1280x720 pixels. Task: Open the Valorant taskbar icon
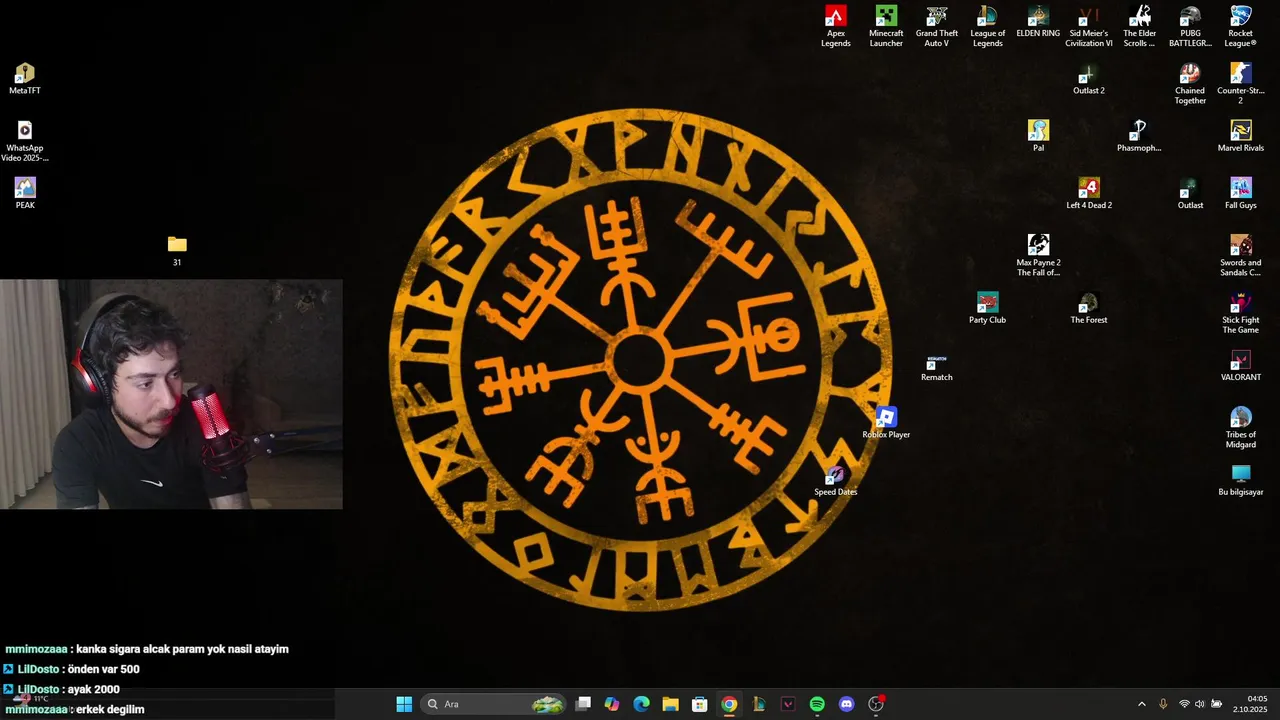[x=788, y=704]
